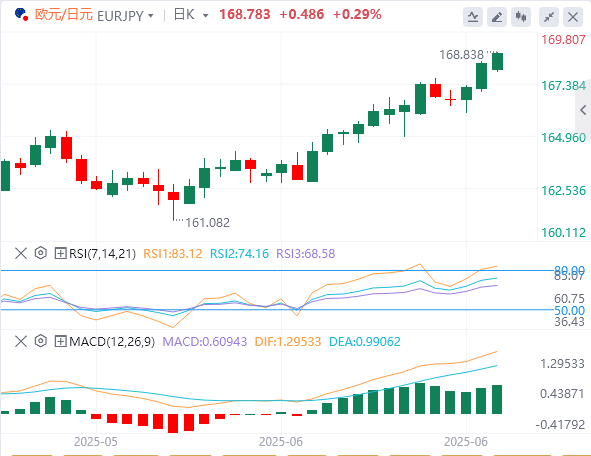Open MACD indicator settings gear
591x456 pixels.
(40, 341)
